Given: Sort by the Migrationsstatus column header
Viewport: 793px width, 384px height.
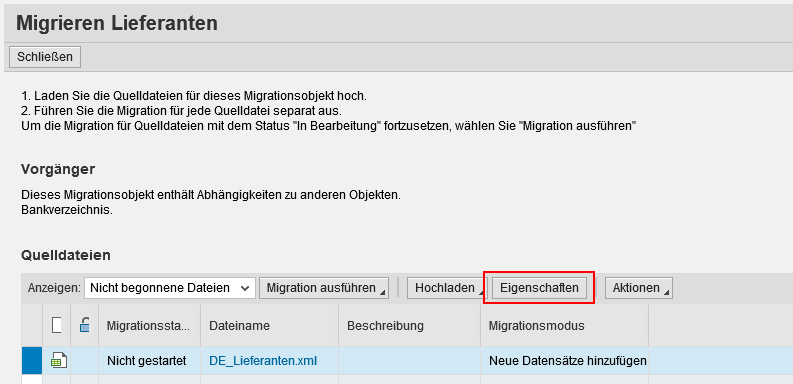Looking at the screenshot, I should pos(149,326).
